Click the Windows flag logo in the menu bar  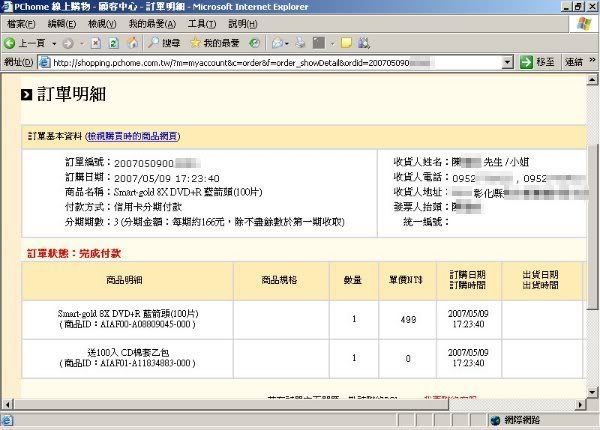[584, 24]
